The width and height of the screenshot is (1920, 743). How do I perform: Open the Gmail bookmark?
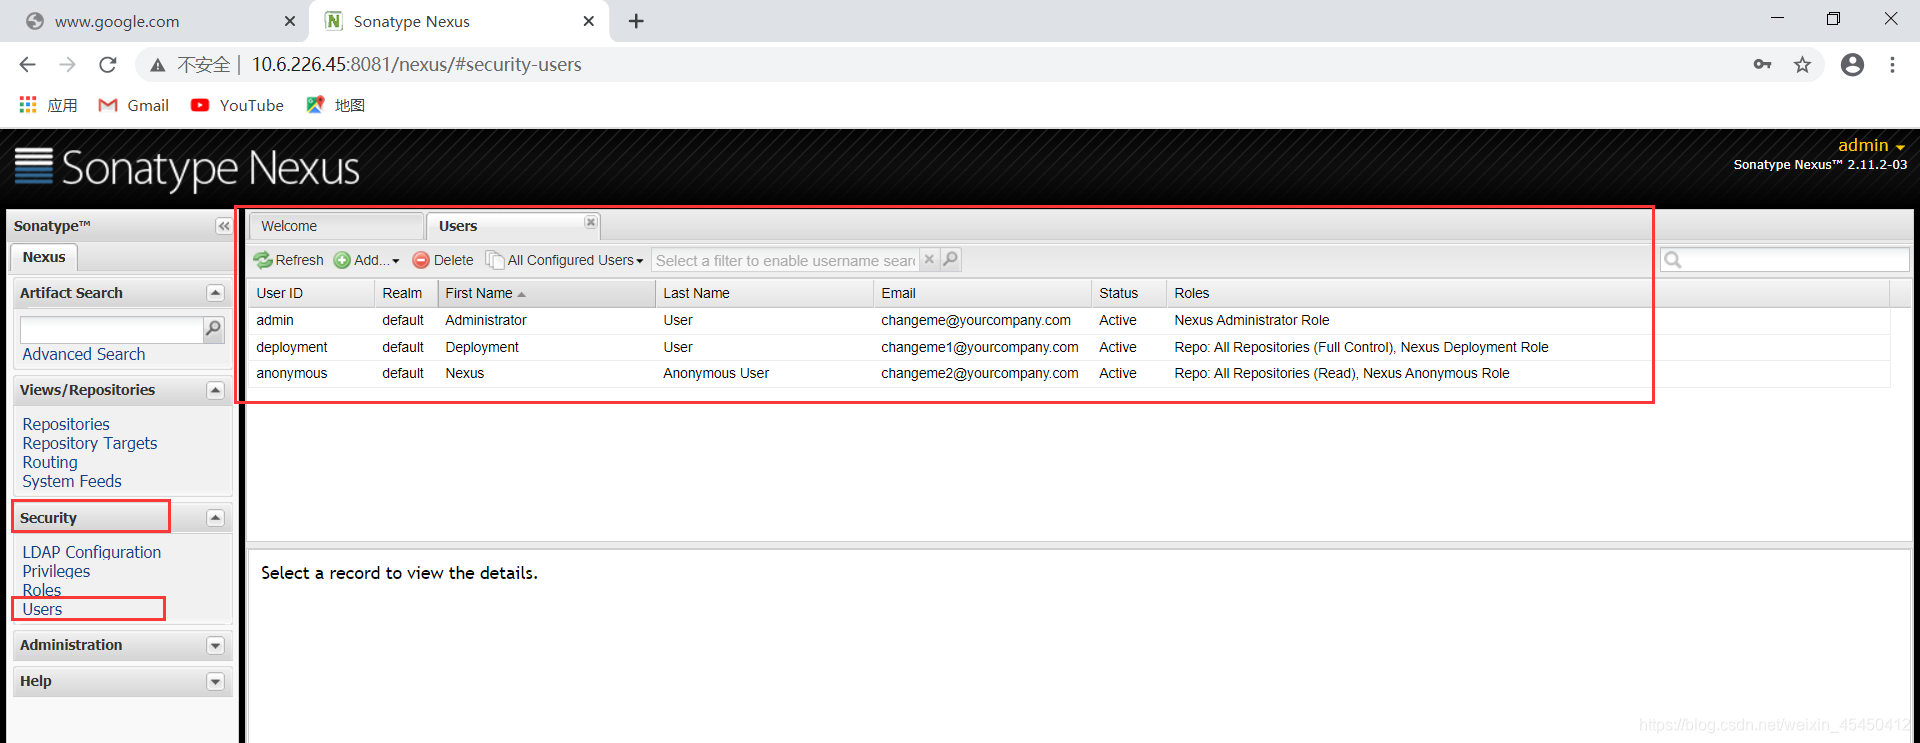(x=133, y=105)
